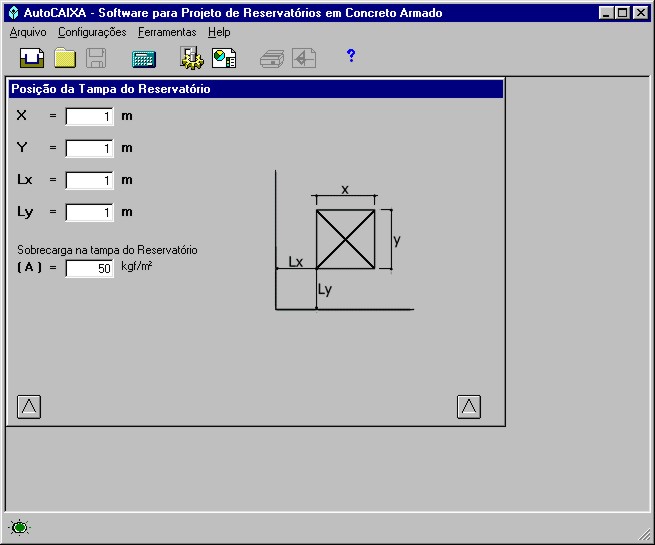
Task: Click the gear calculation settings icon
Action: (192, 58)
